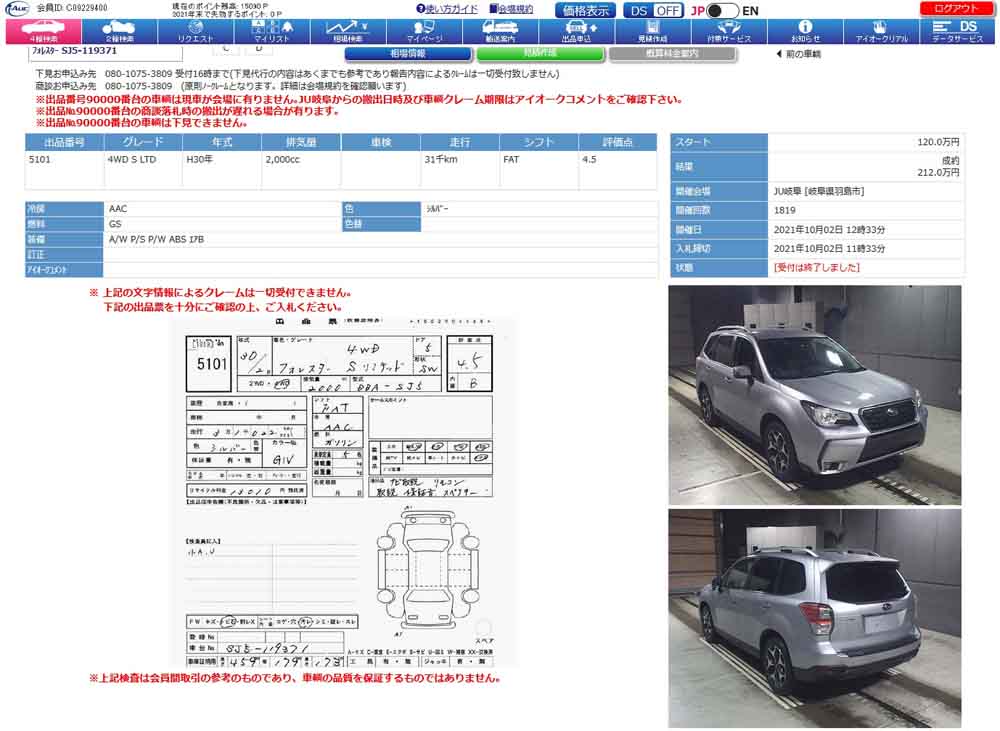Click the bid deadline 2021年10月02日 11時33分
The width and height of the screenshot is (1000, 731).
pos(829,249)
